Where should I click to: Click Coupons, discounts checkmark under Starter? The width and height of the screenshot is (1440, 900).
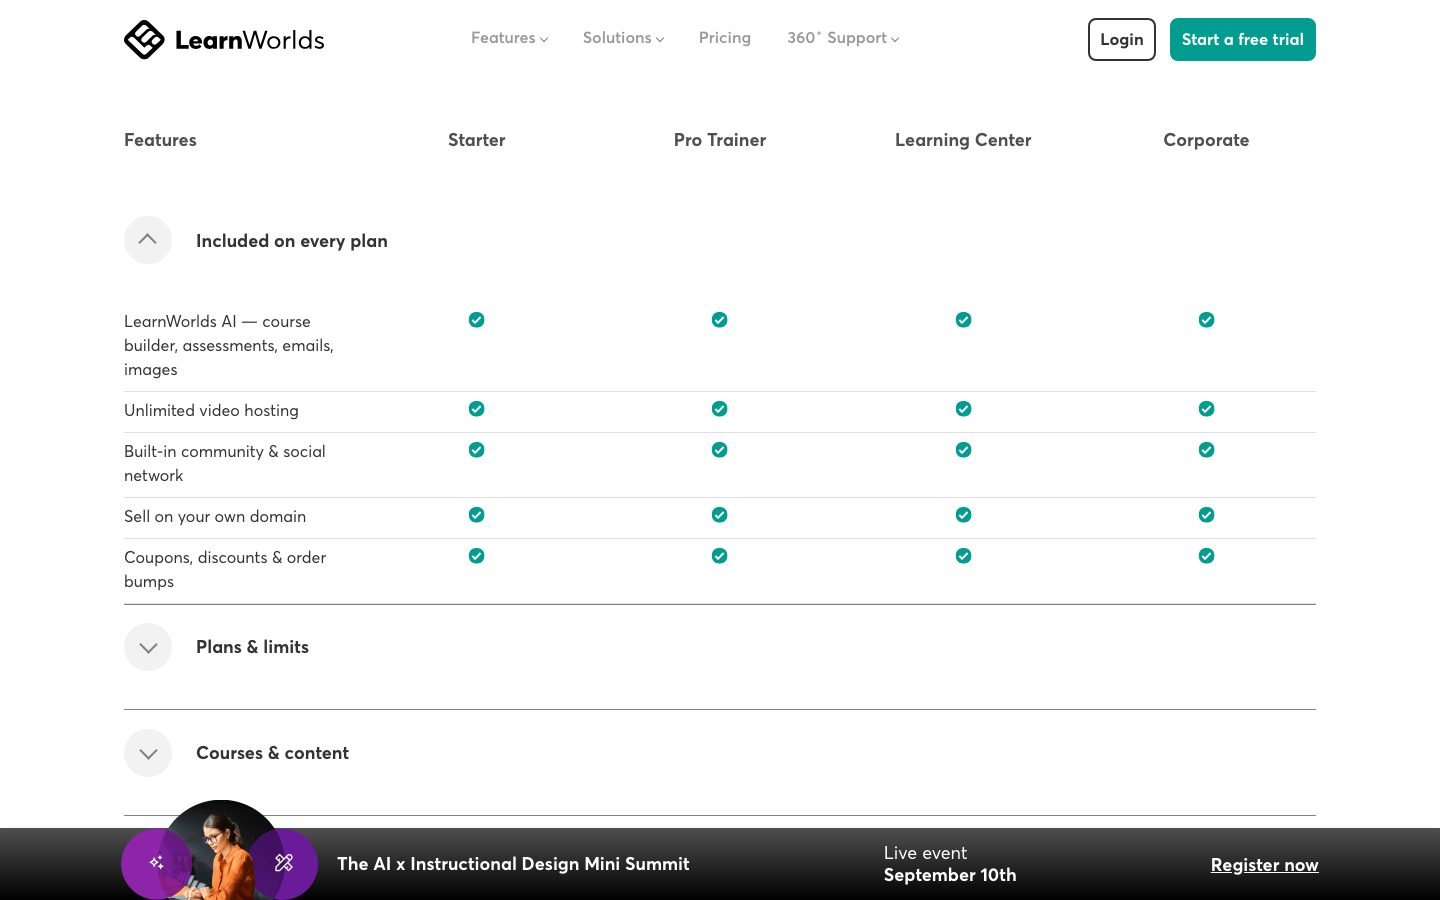coord(477,556)
